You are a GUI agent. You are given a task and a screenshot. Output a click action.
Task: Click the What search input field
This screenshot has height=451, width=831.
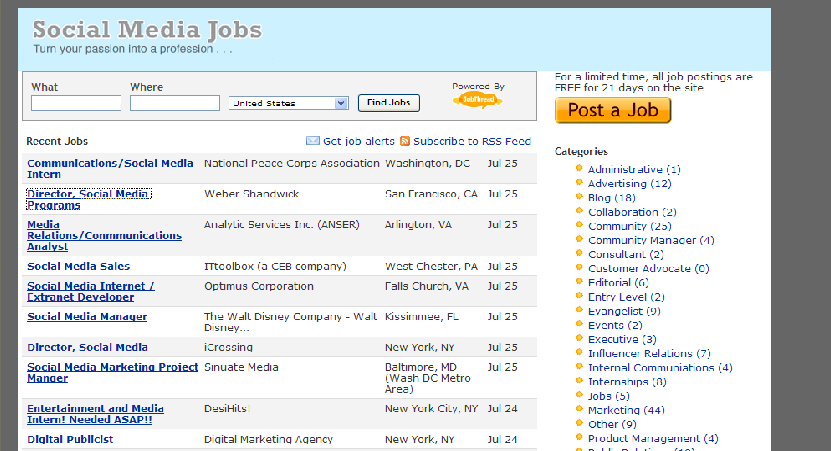[76, 103]
